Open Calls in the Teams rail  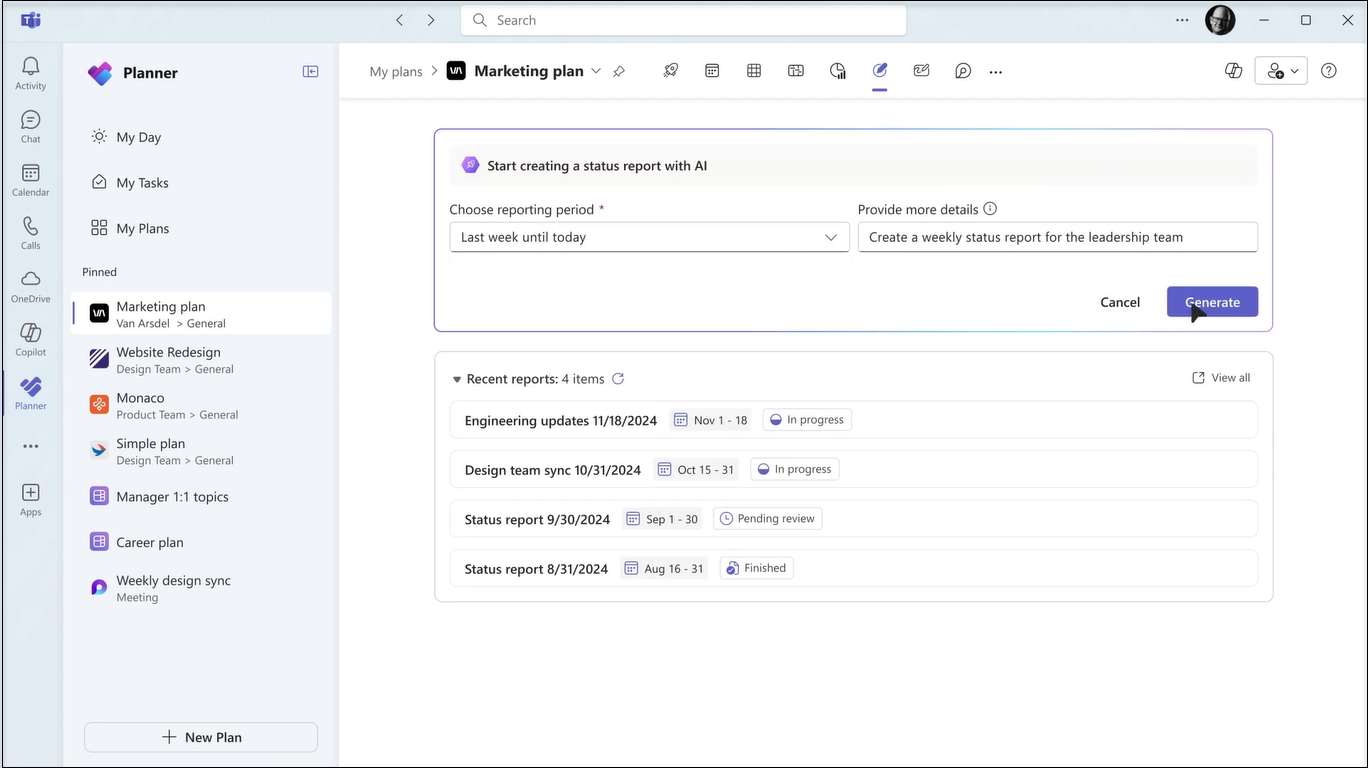click(x=31, y=233)
